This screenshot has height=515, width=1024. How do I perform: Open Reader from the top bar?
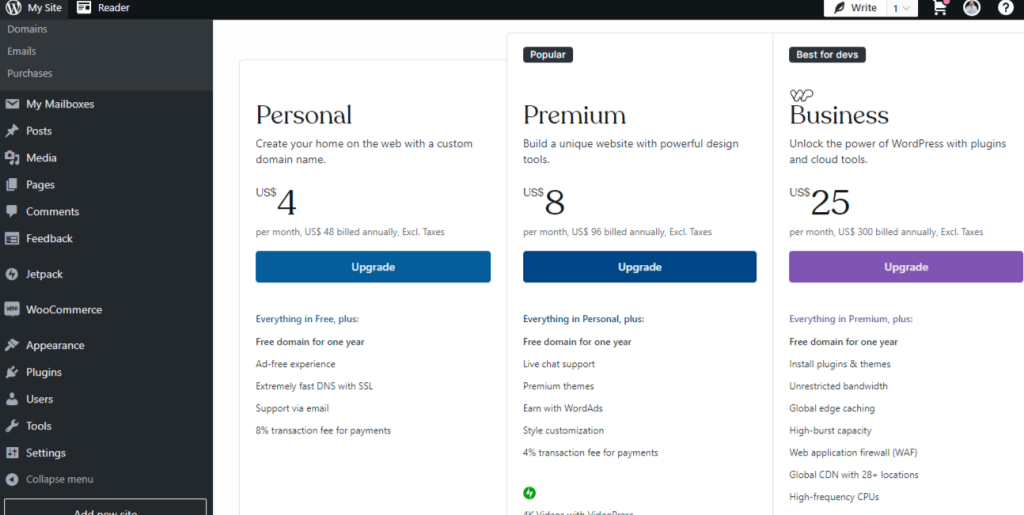[103, 8]
